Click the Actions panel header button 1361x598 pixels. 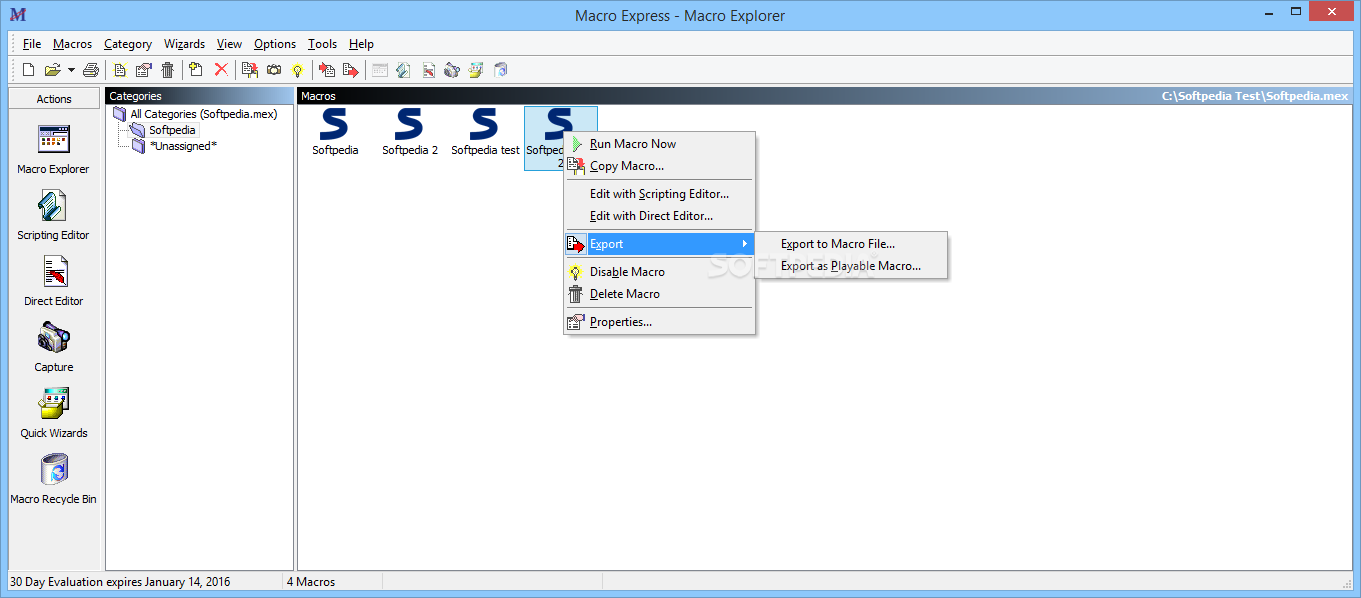click(54, 99)
